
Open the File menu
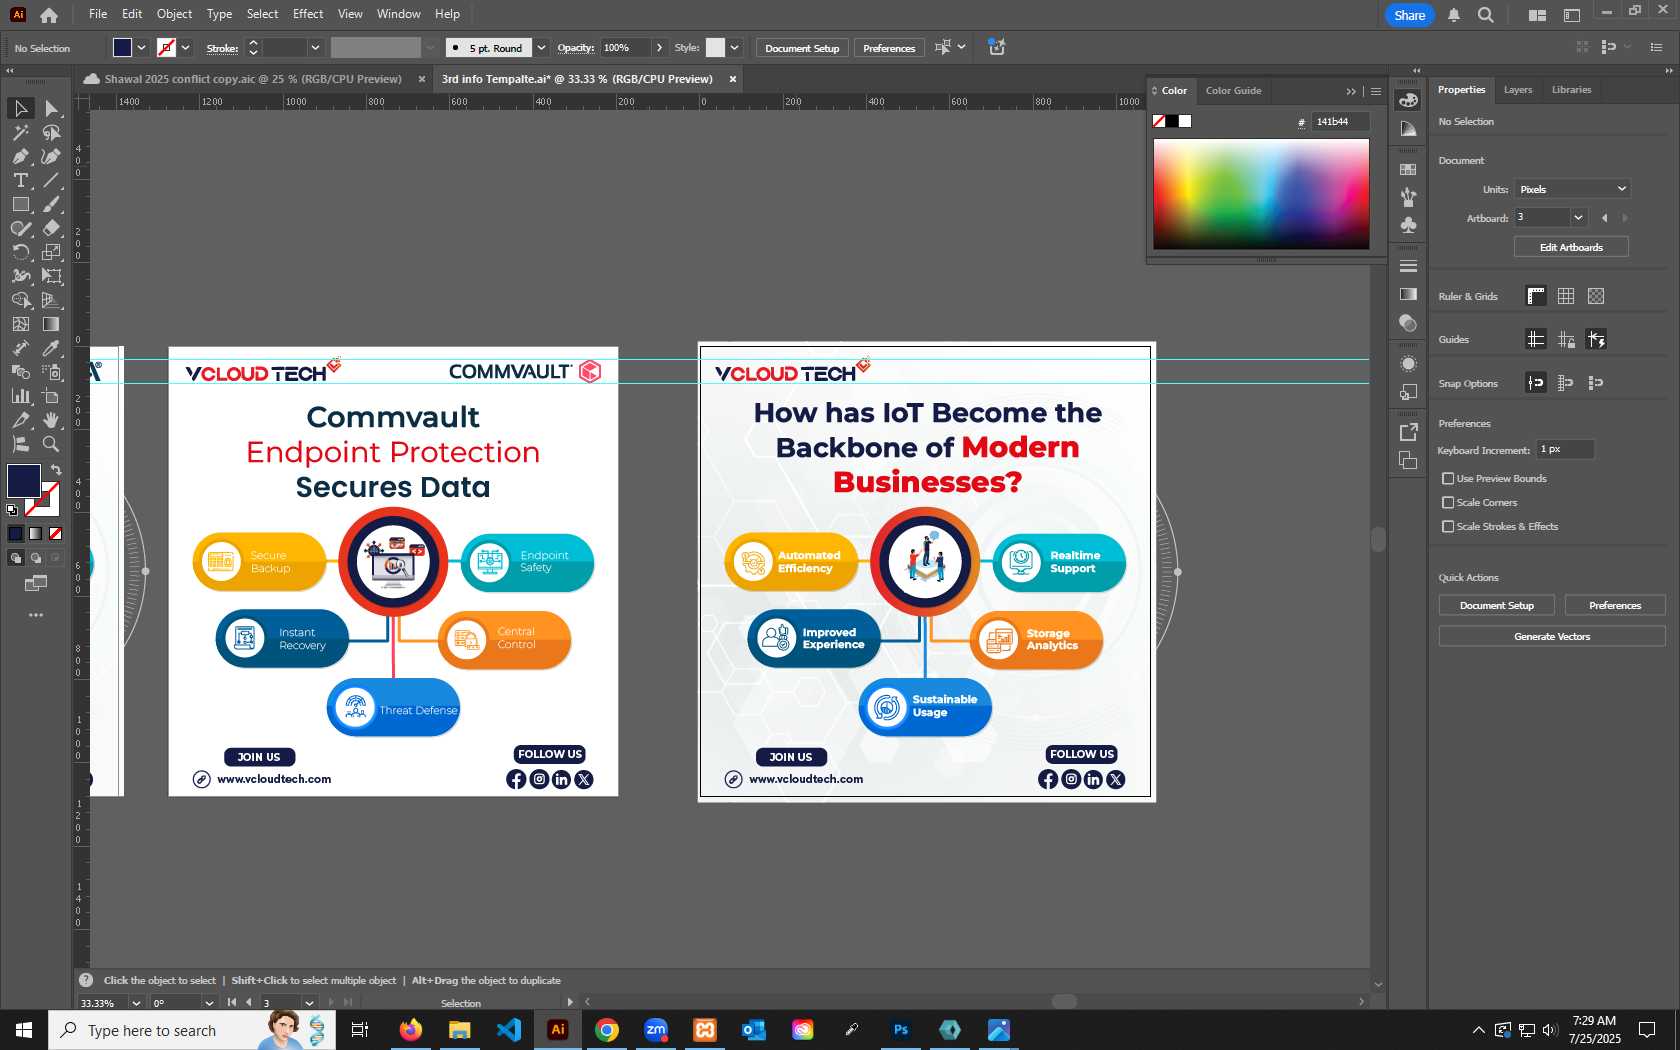98,14
